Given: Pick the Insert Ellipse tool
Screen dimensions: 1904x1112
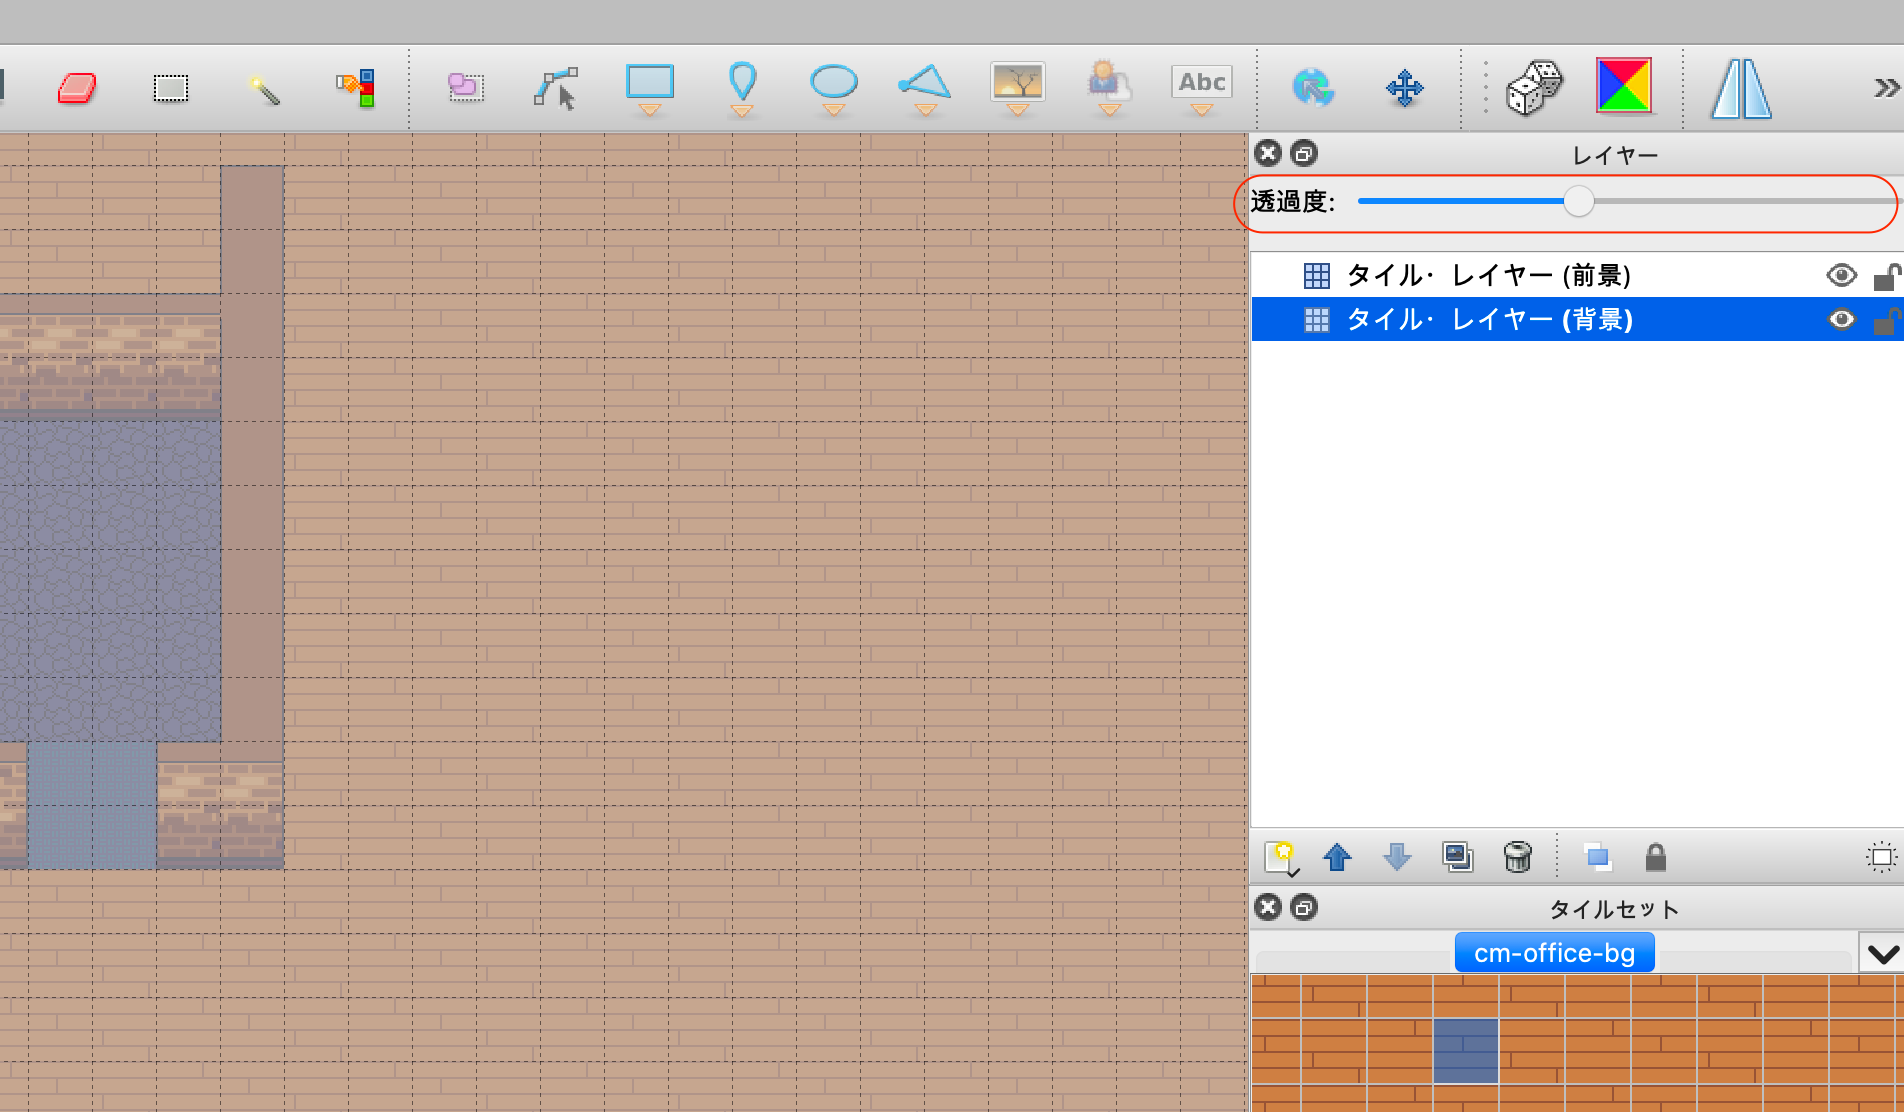Looking at the screenshot, I should click(x=833, y=84).
